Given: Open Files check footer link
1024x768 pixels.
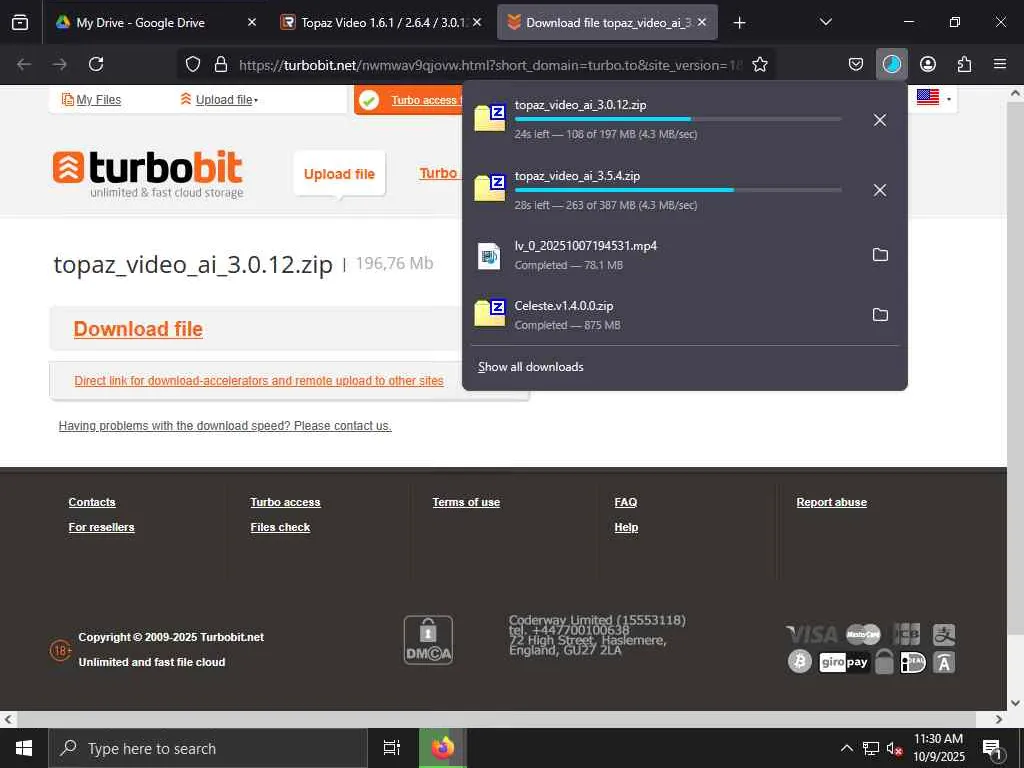Looking at the screenshot, I should tap(280, 527).
